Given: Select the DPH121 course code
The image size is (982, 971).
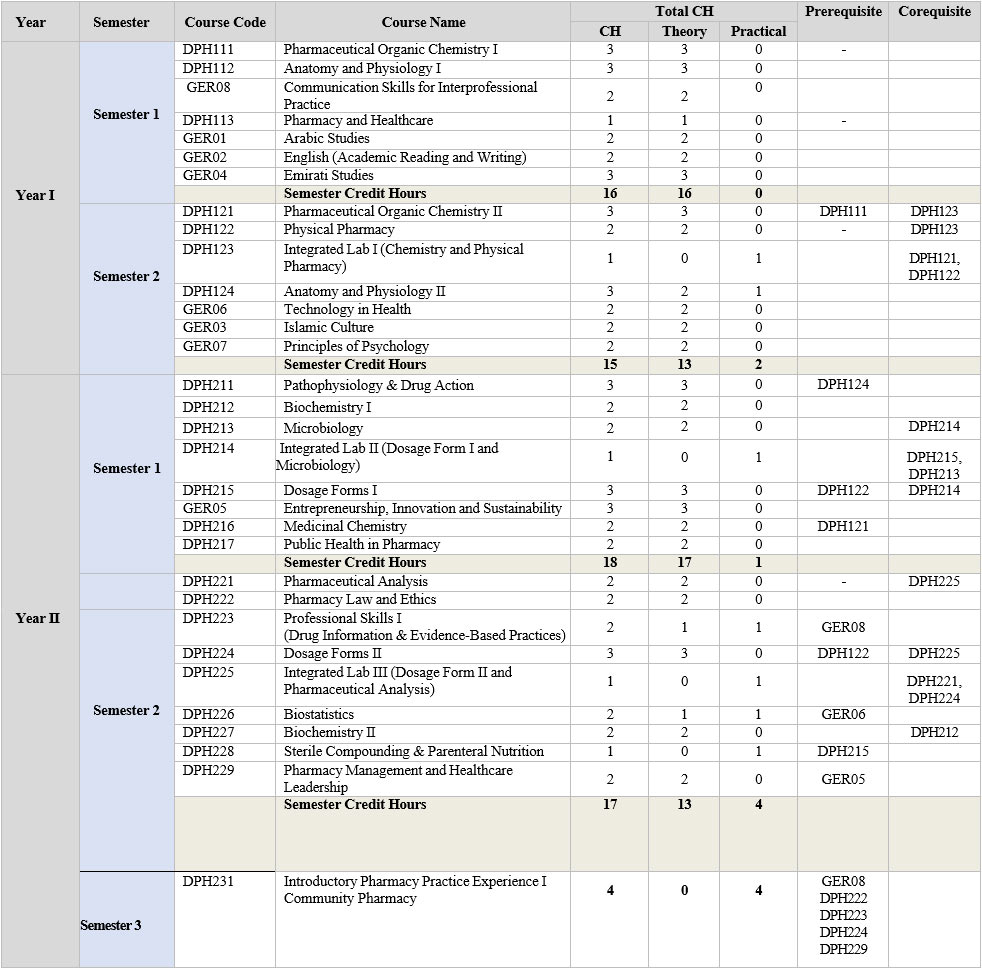Looking at the screenshot, I should 208,212.
